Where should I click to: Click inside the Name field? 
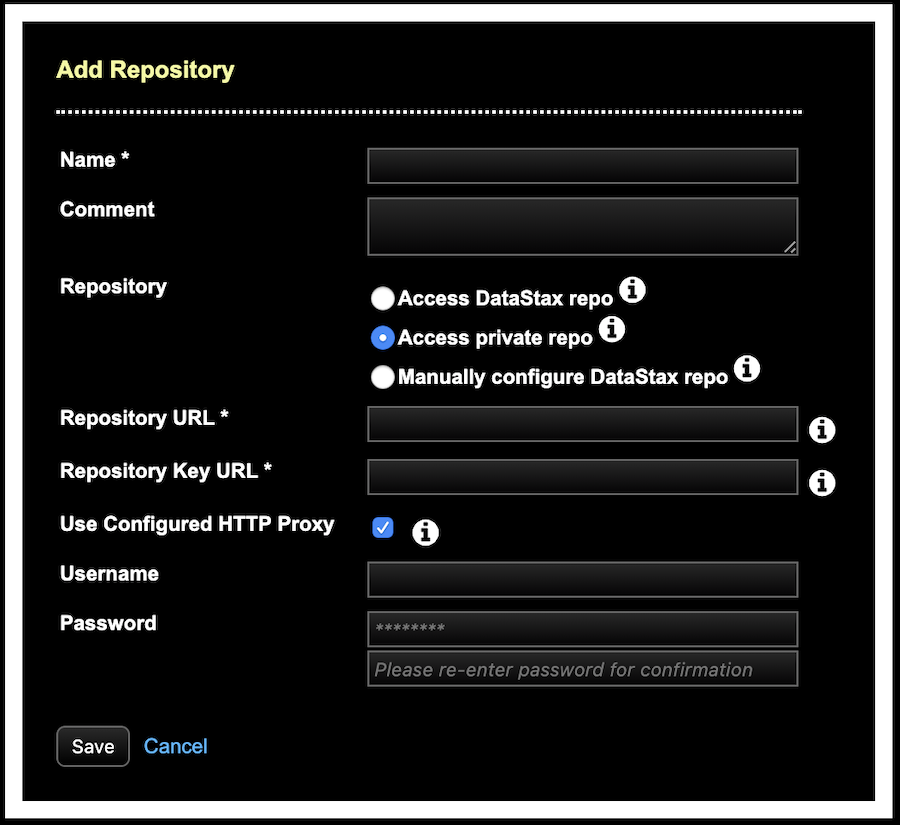tap(582, 166)
